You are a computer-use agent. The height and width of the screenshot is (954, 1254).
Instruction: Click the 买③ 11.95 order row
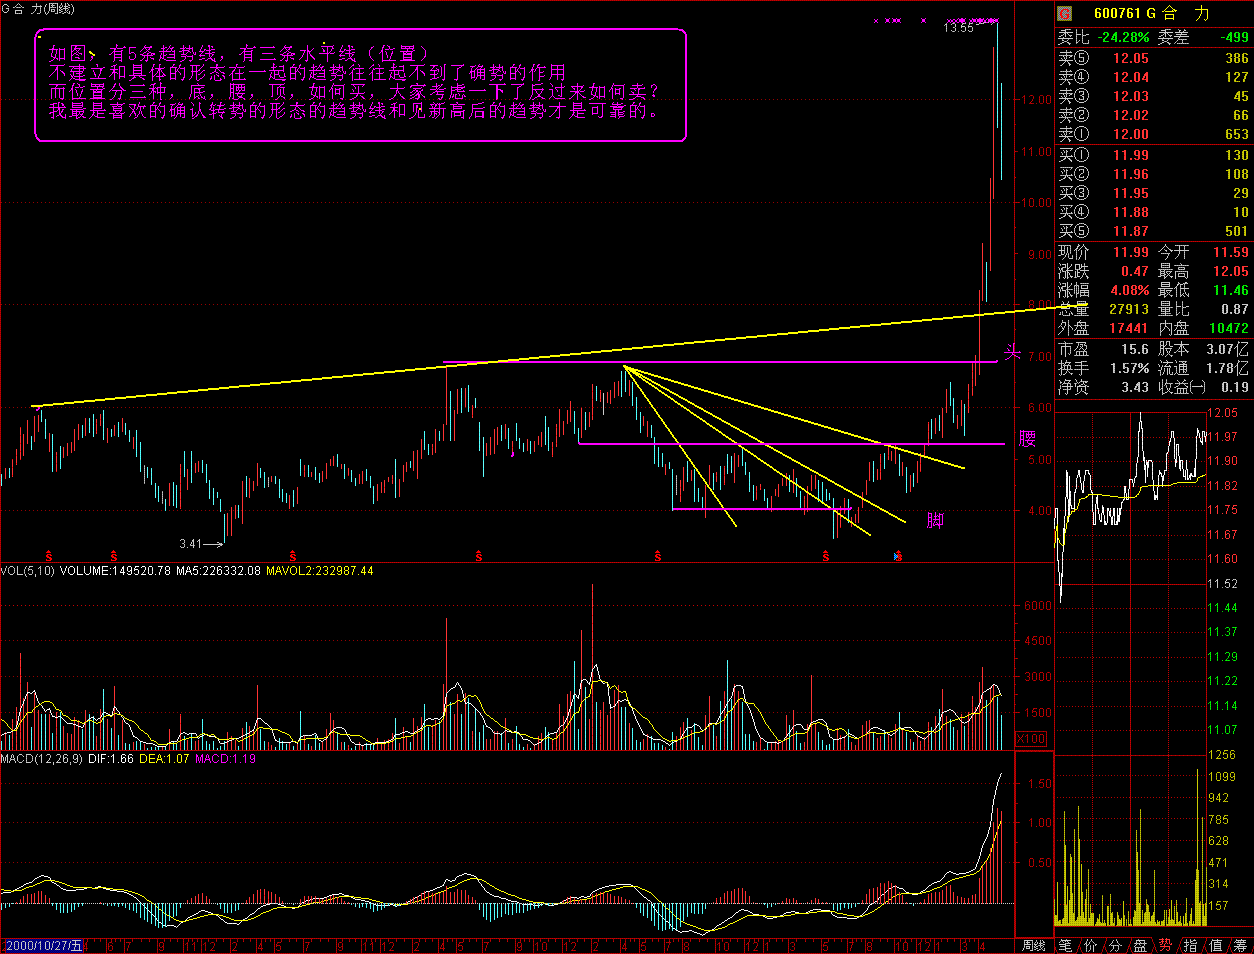tap(1154, 193)
